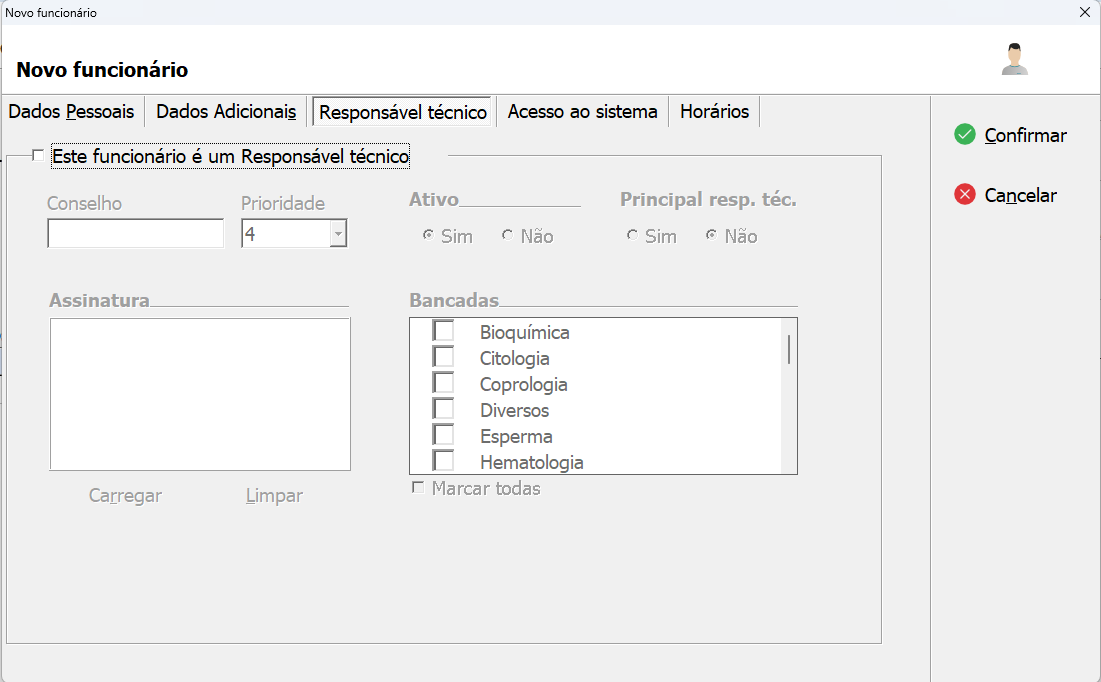The image size is (1101, 682).
Task: Click the Assinatura image box
Action: pos(200,394)
